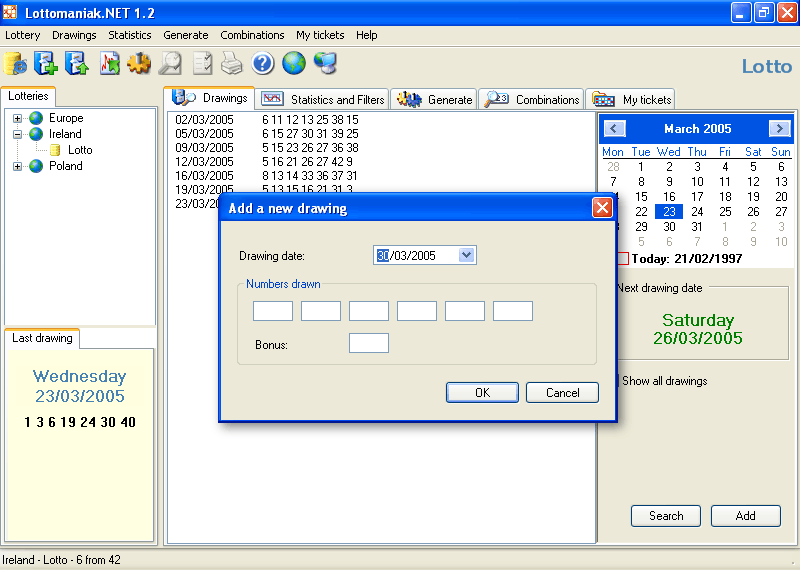The width and height of the screenshot is (800, 570).
Task: Open the Generate menu
Action: pos(186,35)
